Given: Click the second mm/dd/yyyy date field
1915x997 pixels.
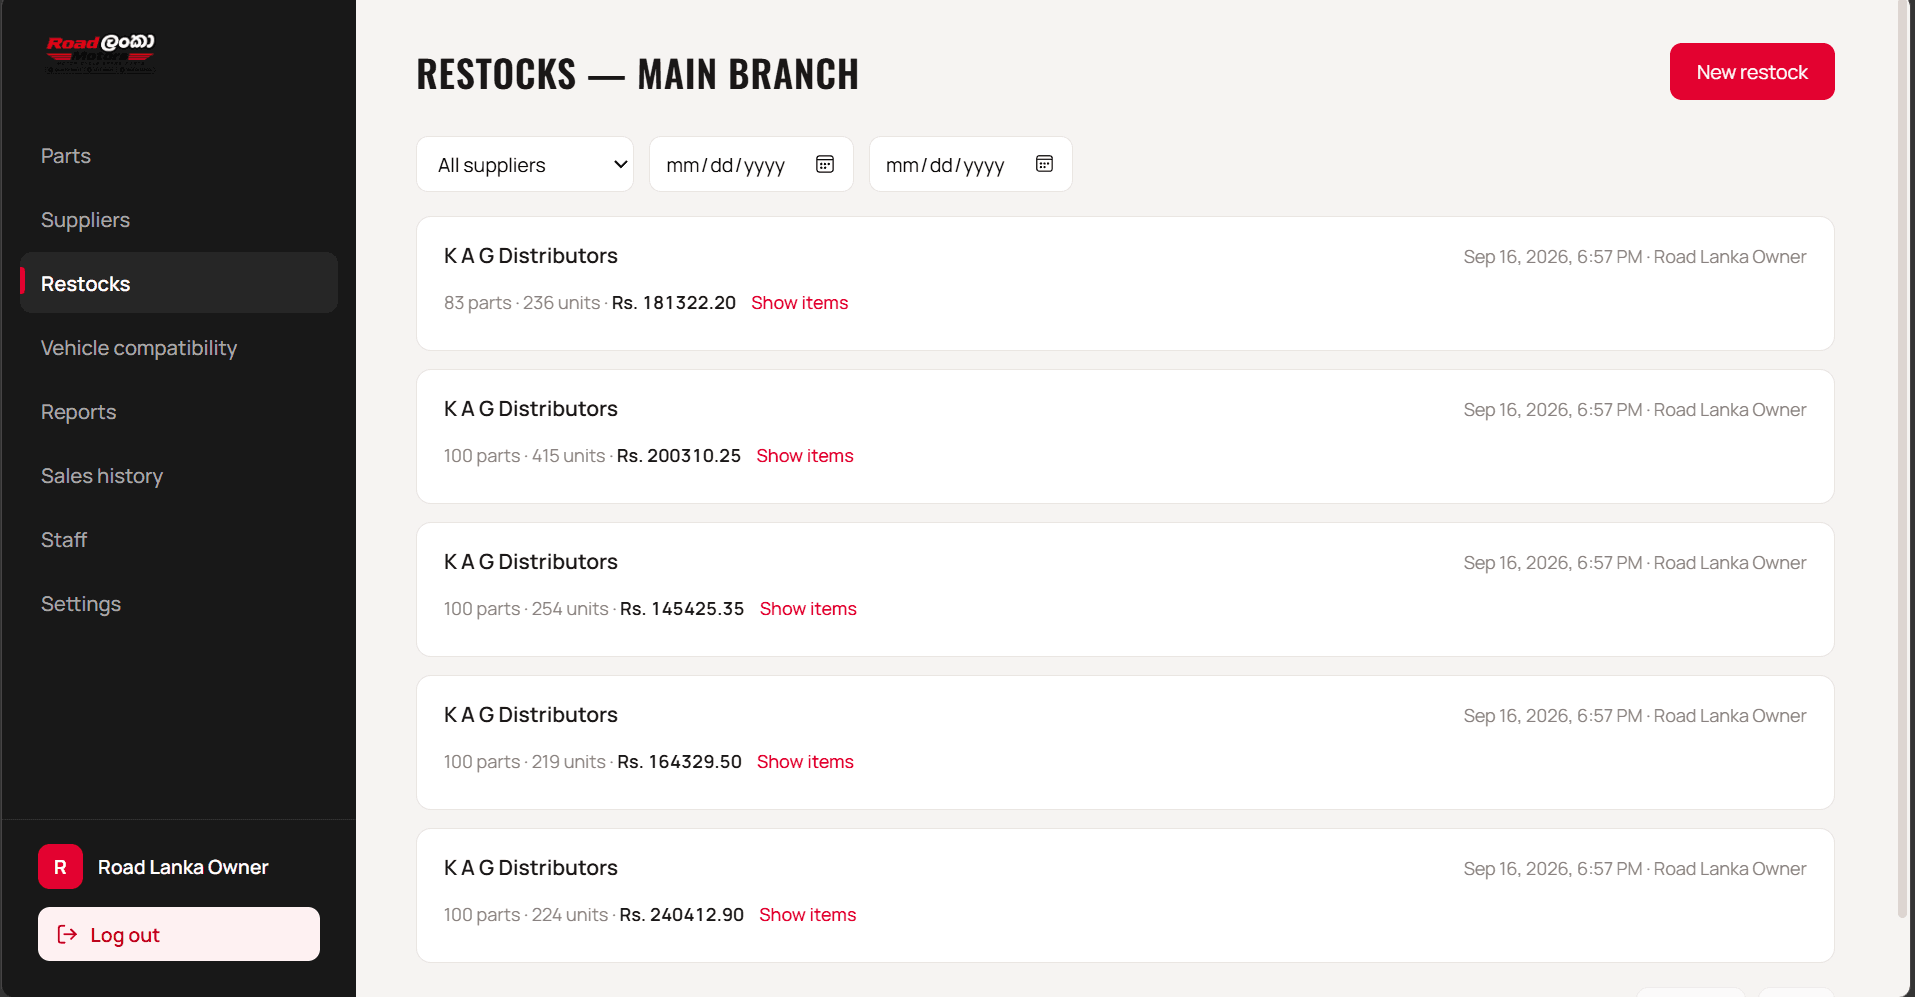Looking at the screenshot, I should (x=970, y=164).
